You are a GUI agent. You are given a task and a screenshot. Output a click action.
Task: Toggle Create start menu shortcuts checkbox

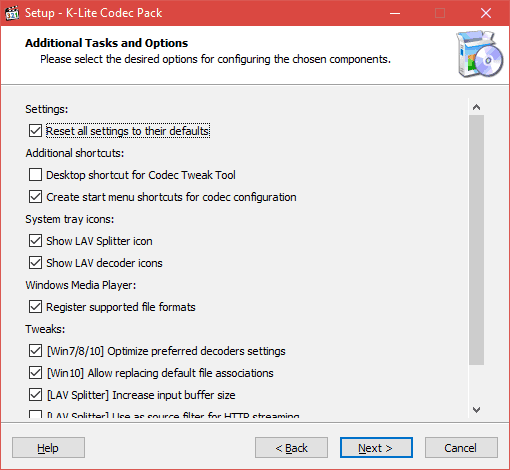pyautogui.click(x=35, y=197)
